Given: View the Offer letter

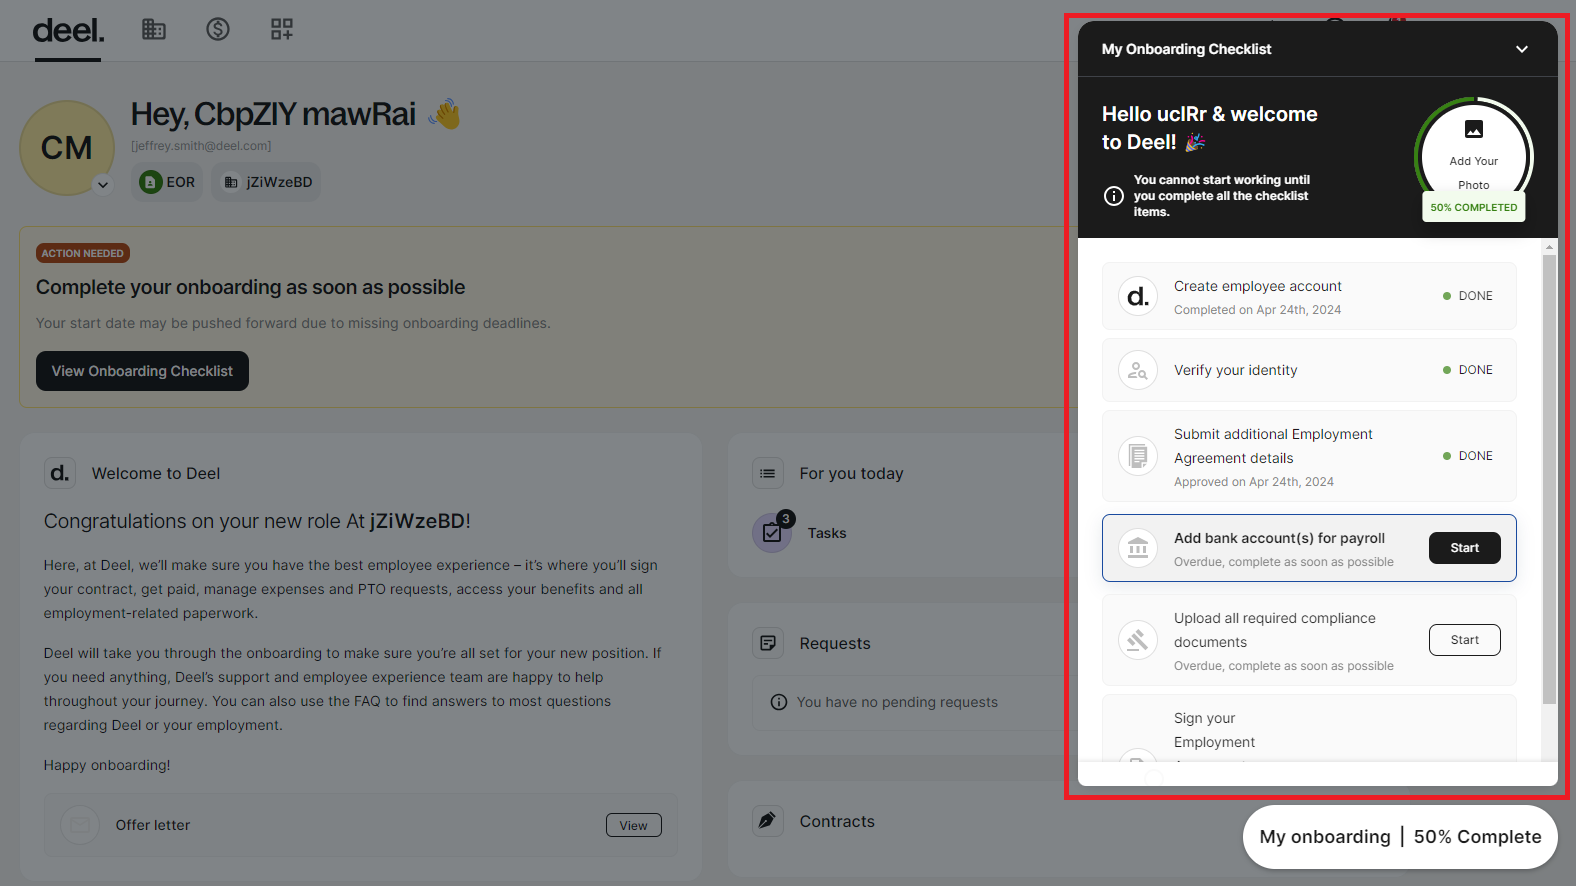Looking at the screenshot, I should pyautogui.click(x=633, y=825).
